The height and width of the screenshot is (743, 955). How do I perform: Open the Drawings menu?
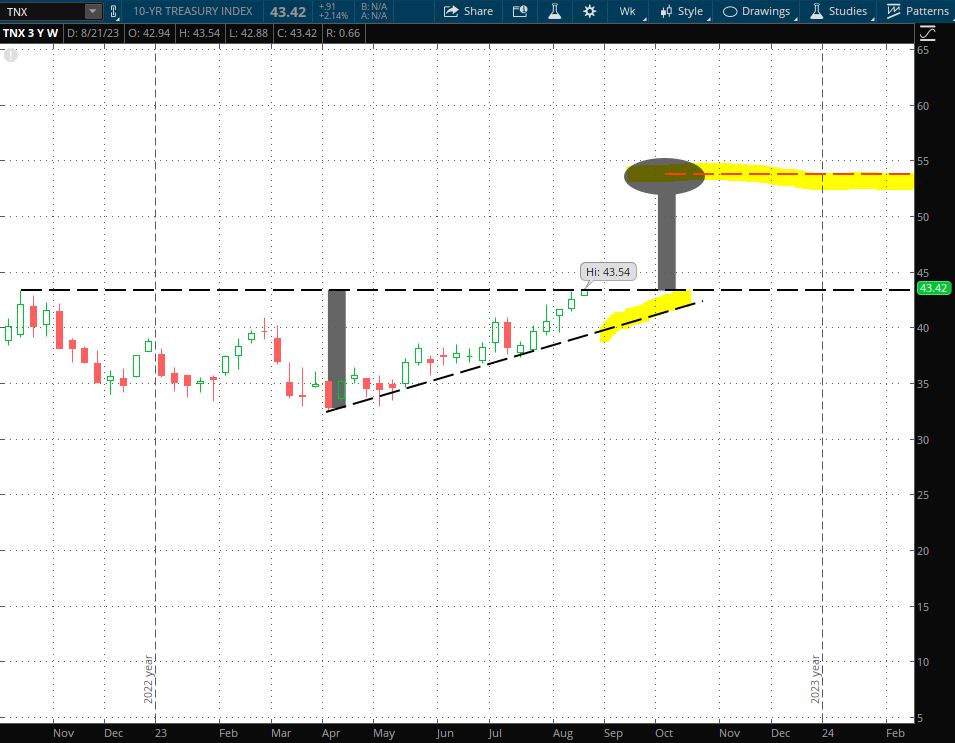pos(757,11)
